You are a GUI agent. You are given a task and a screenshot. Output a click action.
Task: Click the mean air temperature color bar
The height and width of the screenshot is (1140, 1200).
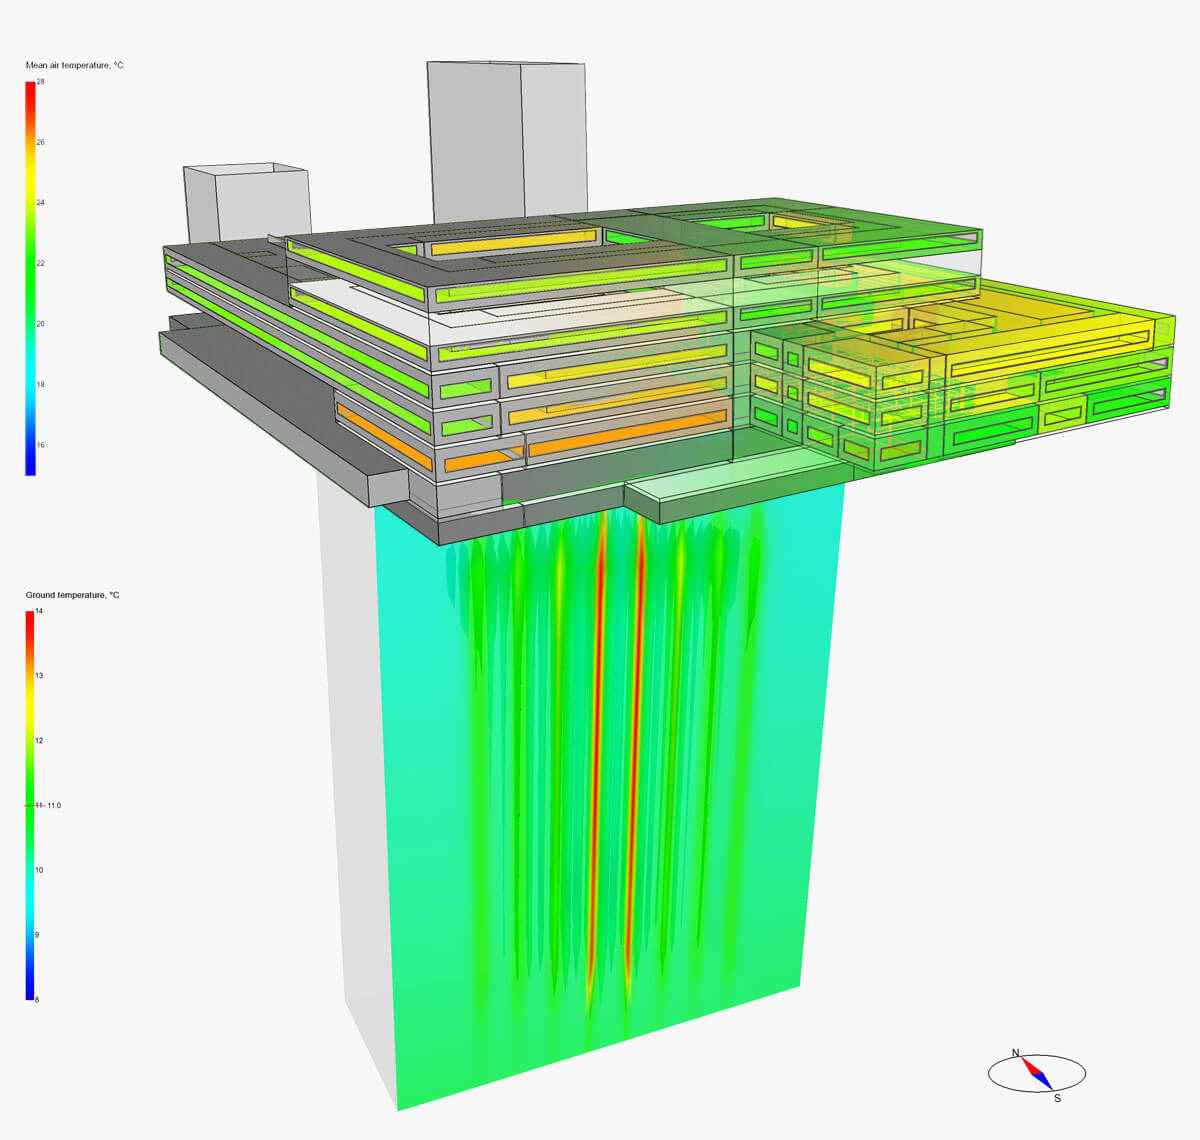[30, 278]
